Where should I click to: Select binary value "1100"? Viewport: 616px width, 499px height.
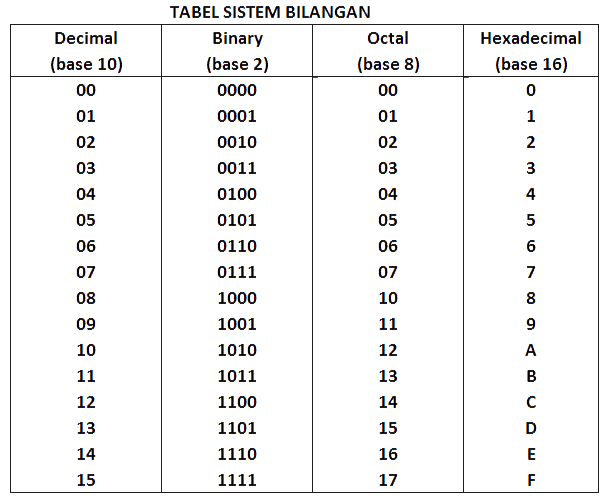[x=237, y=402]
